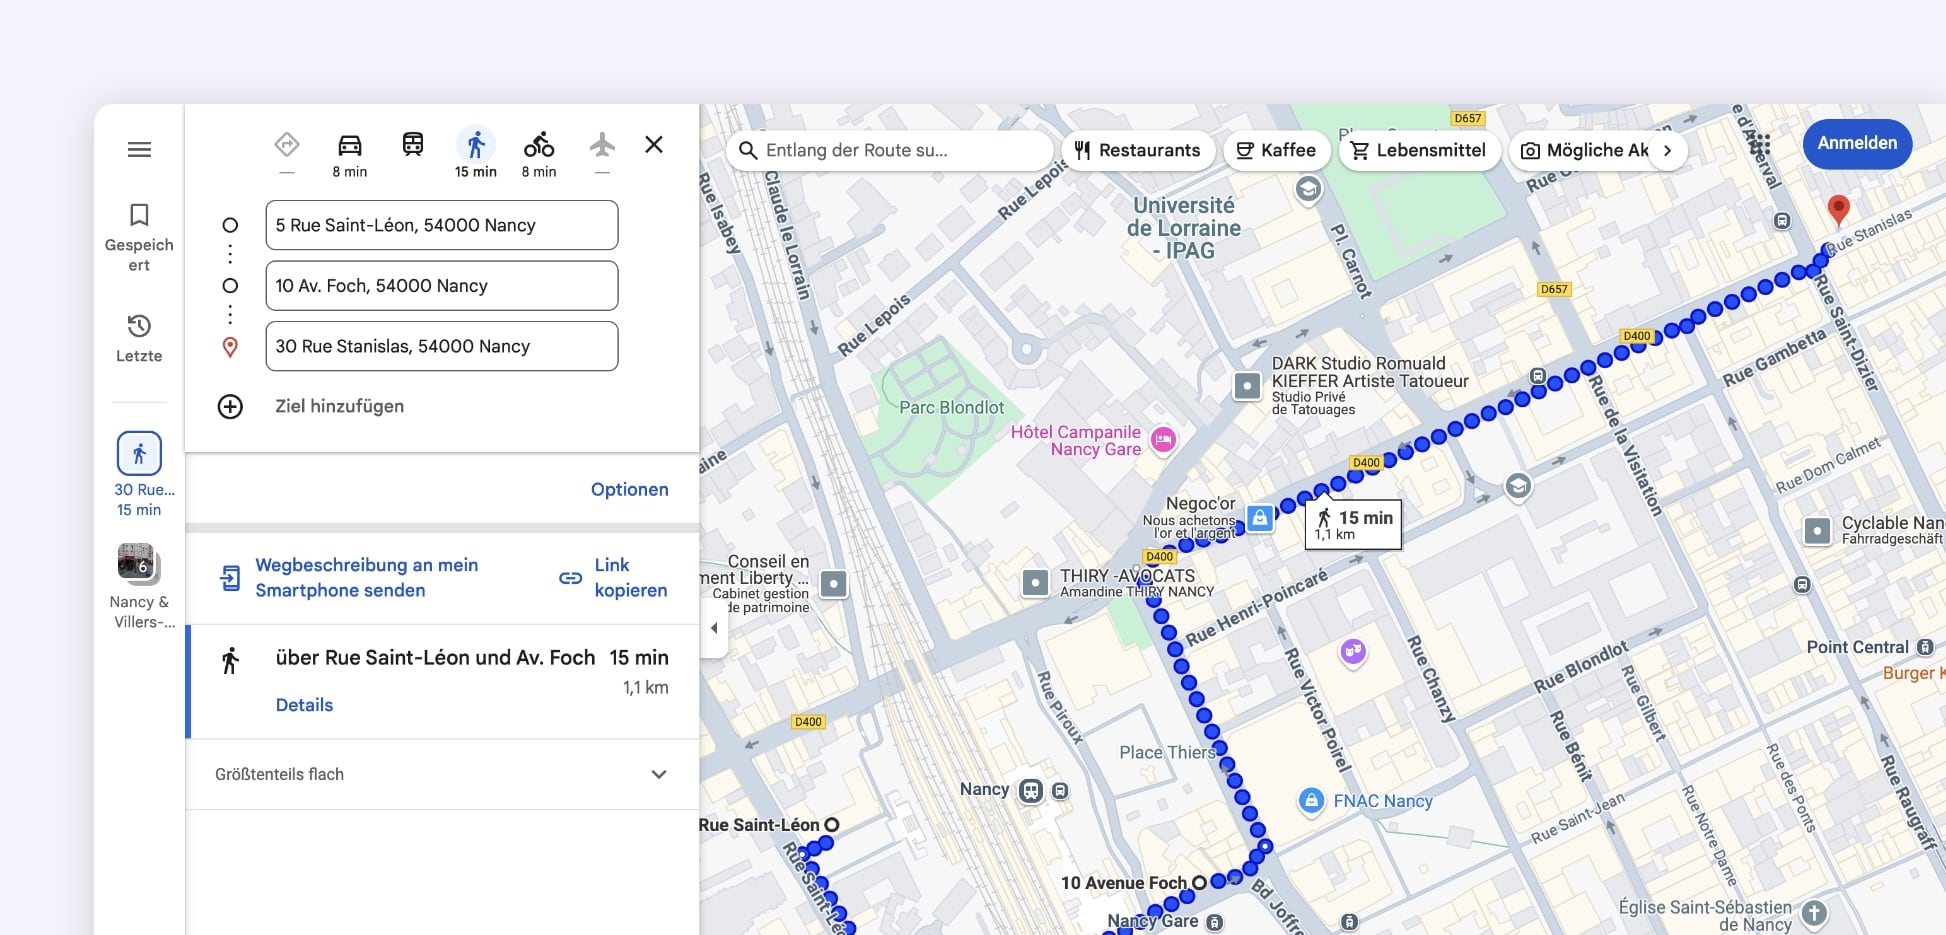Screen dimensions: 1946x935
Task: Select best travel mode option
Action: tap(287, 146)
